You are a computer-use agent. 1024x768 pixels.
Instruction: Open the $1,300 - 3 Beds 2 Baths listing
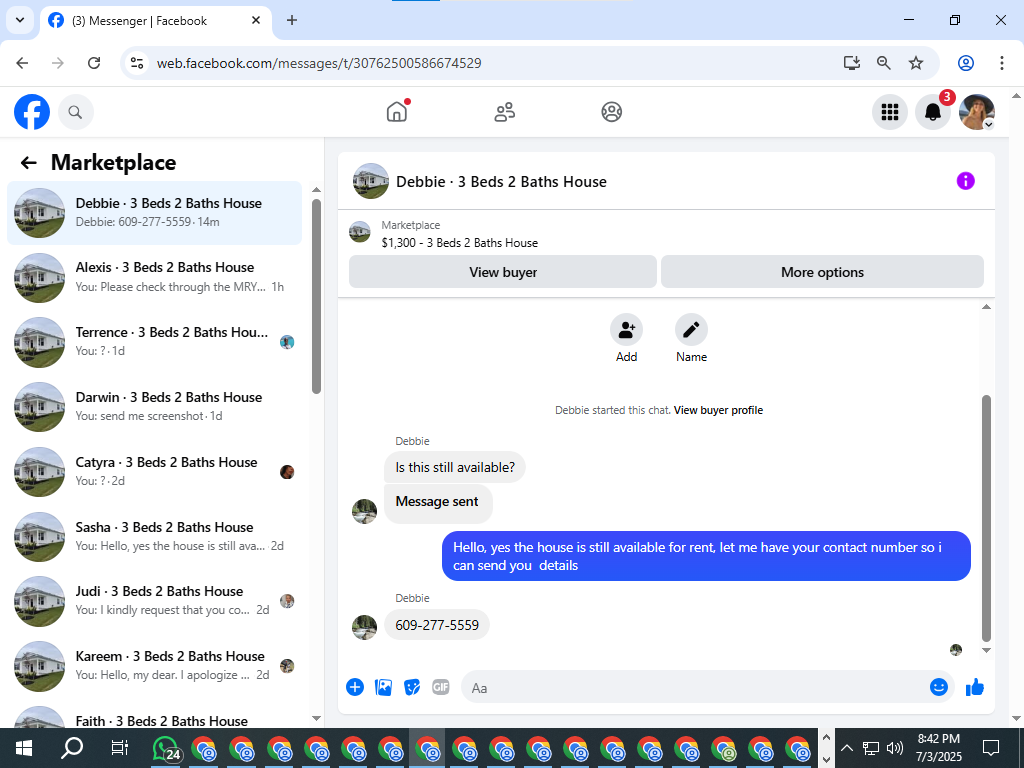point(460,243)
